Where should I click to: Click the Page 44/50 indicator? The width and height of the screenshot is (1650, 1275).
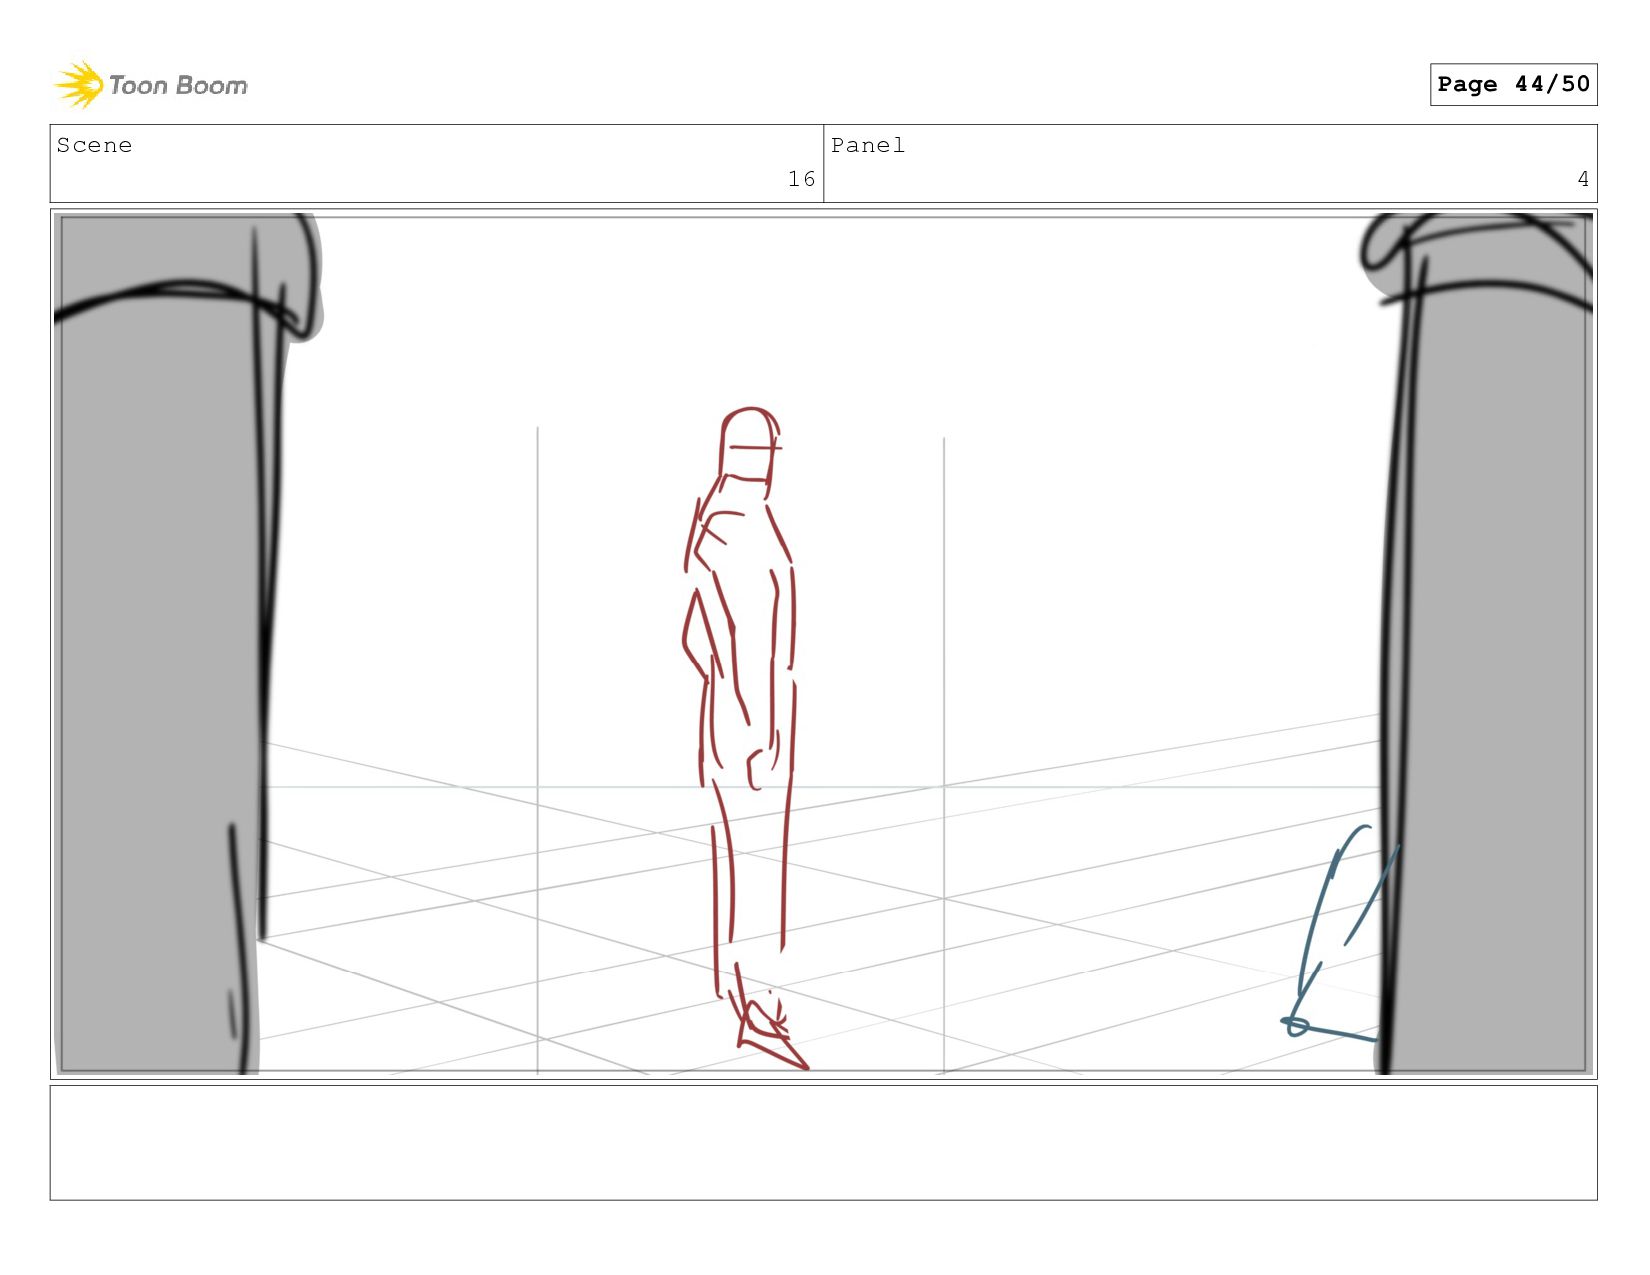tap(1513, 84)
